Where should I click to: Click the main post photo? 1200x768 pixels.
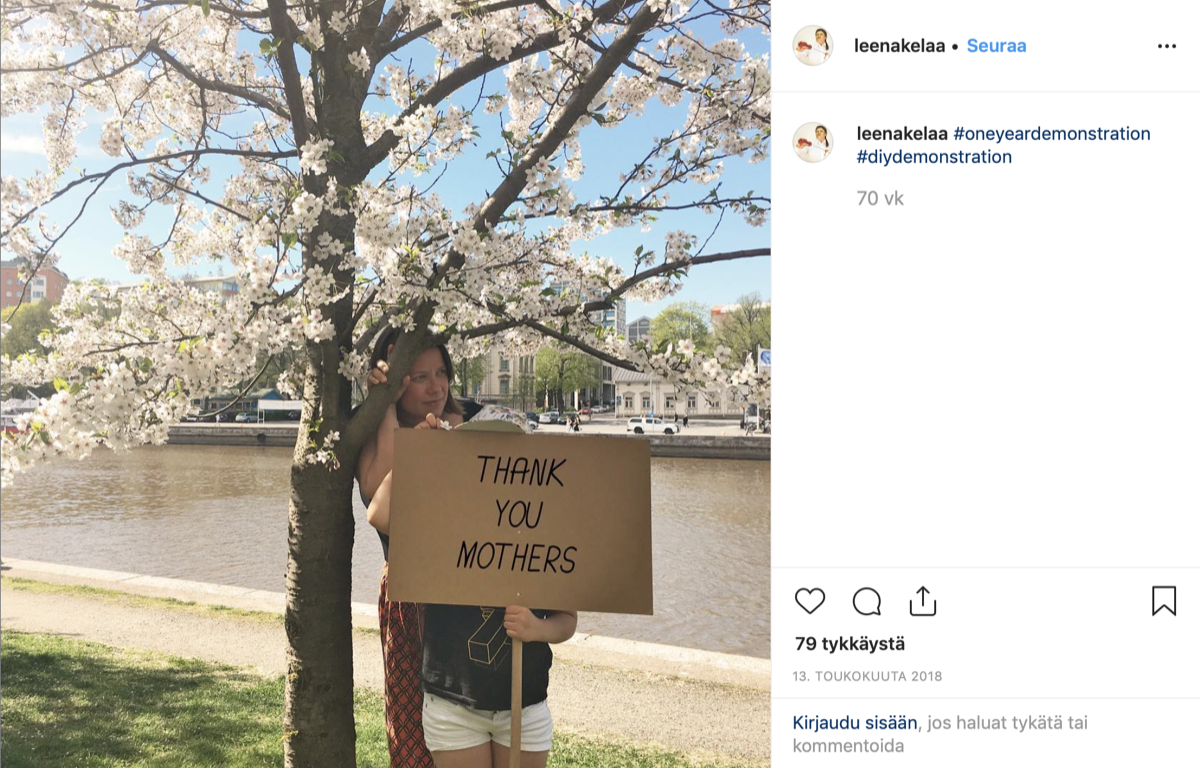(x=385, y=384)
